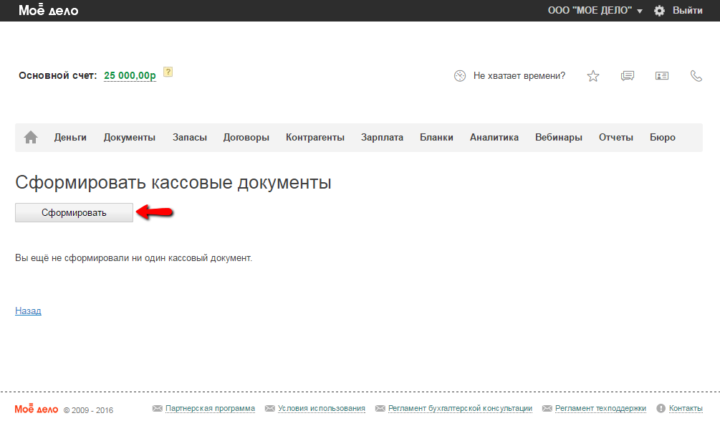Open the Регламент техподдержки footer link

[600, 408]
